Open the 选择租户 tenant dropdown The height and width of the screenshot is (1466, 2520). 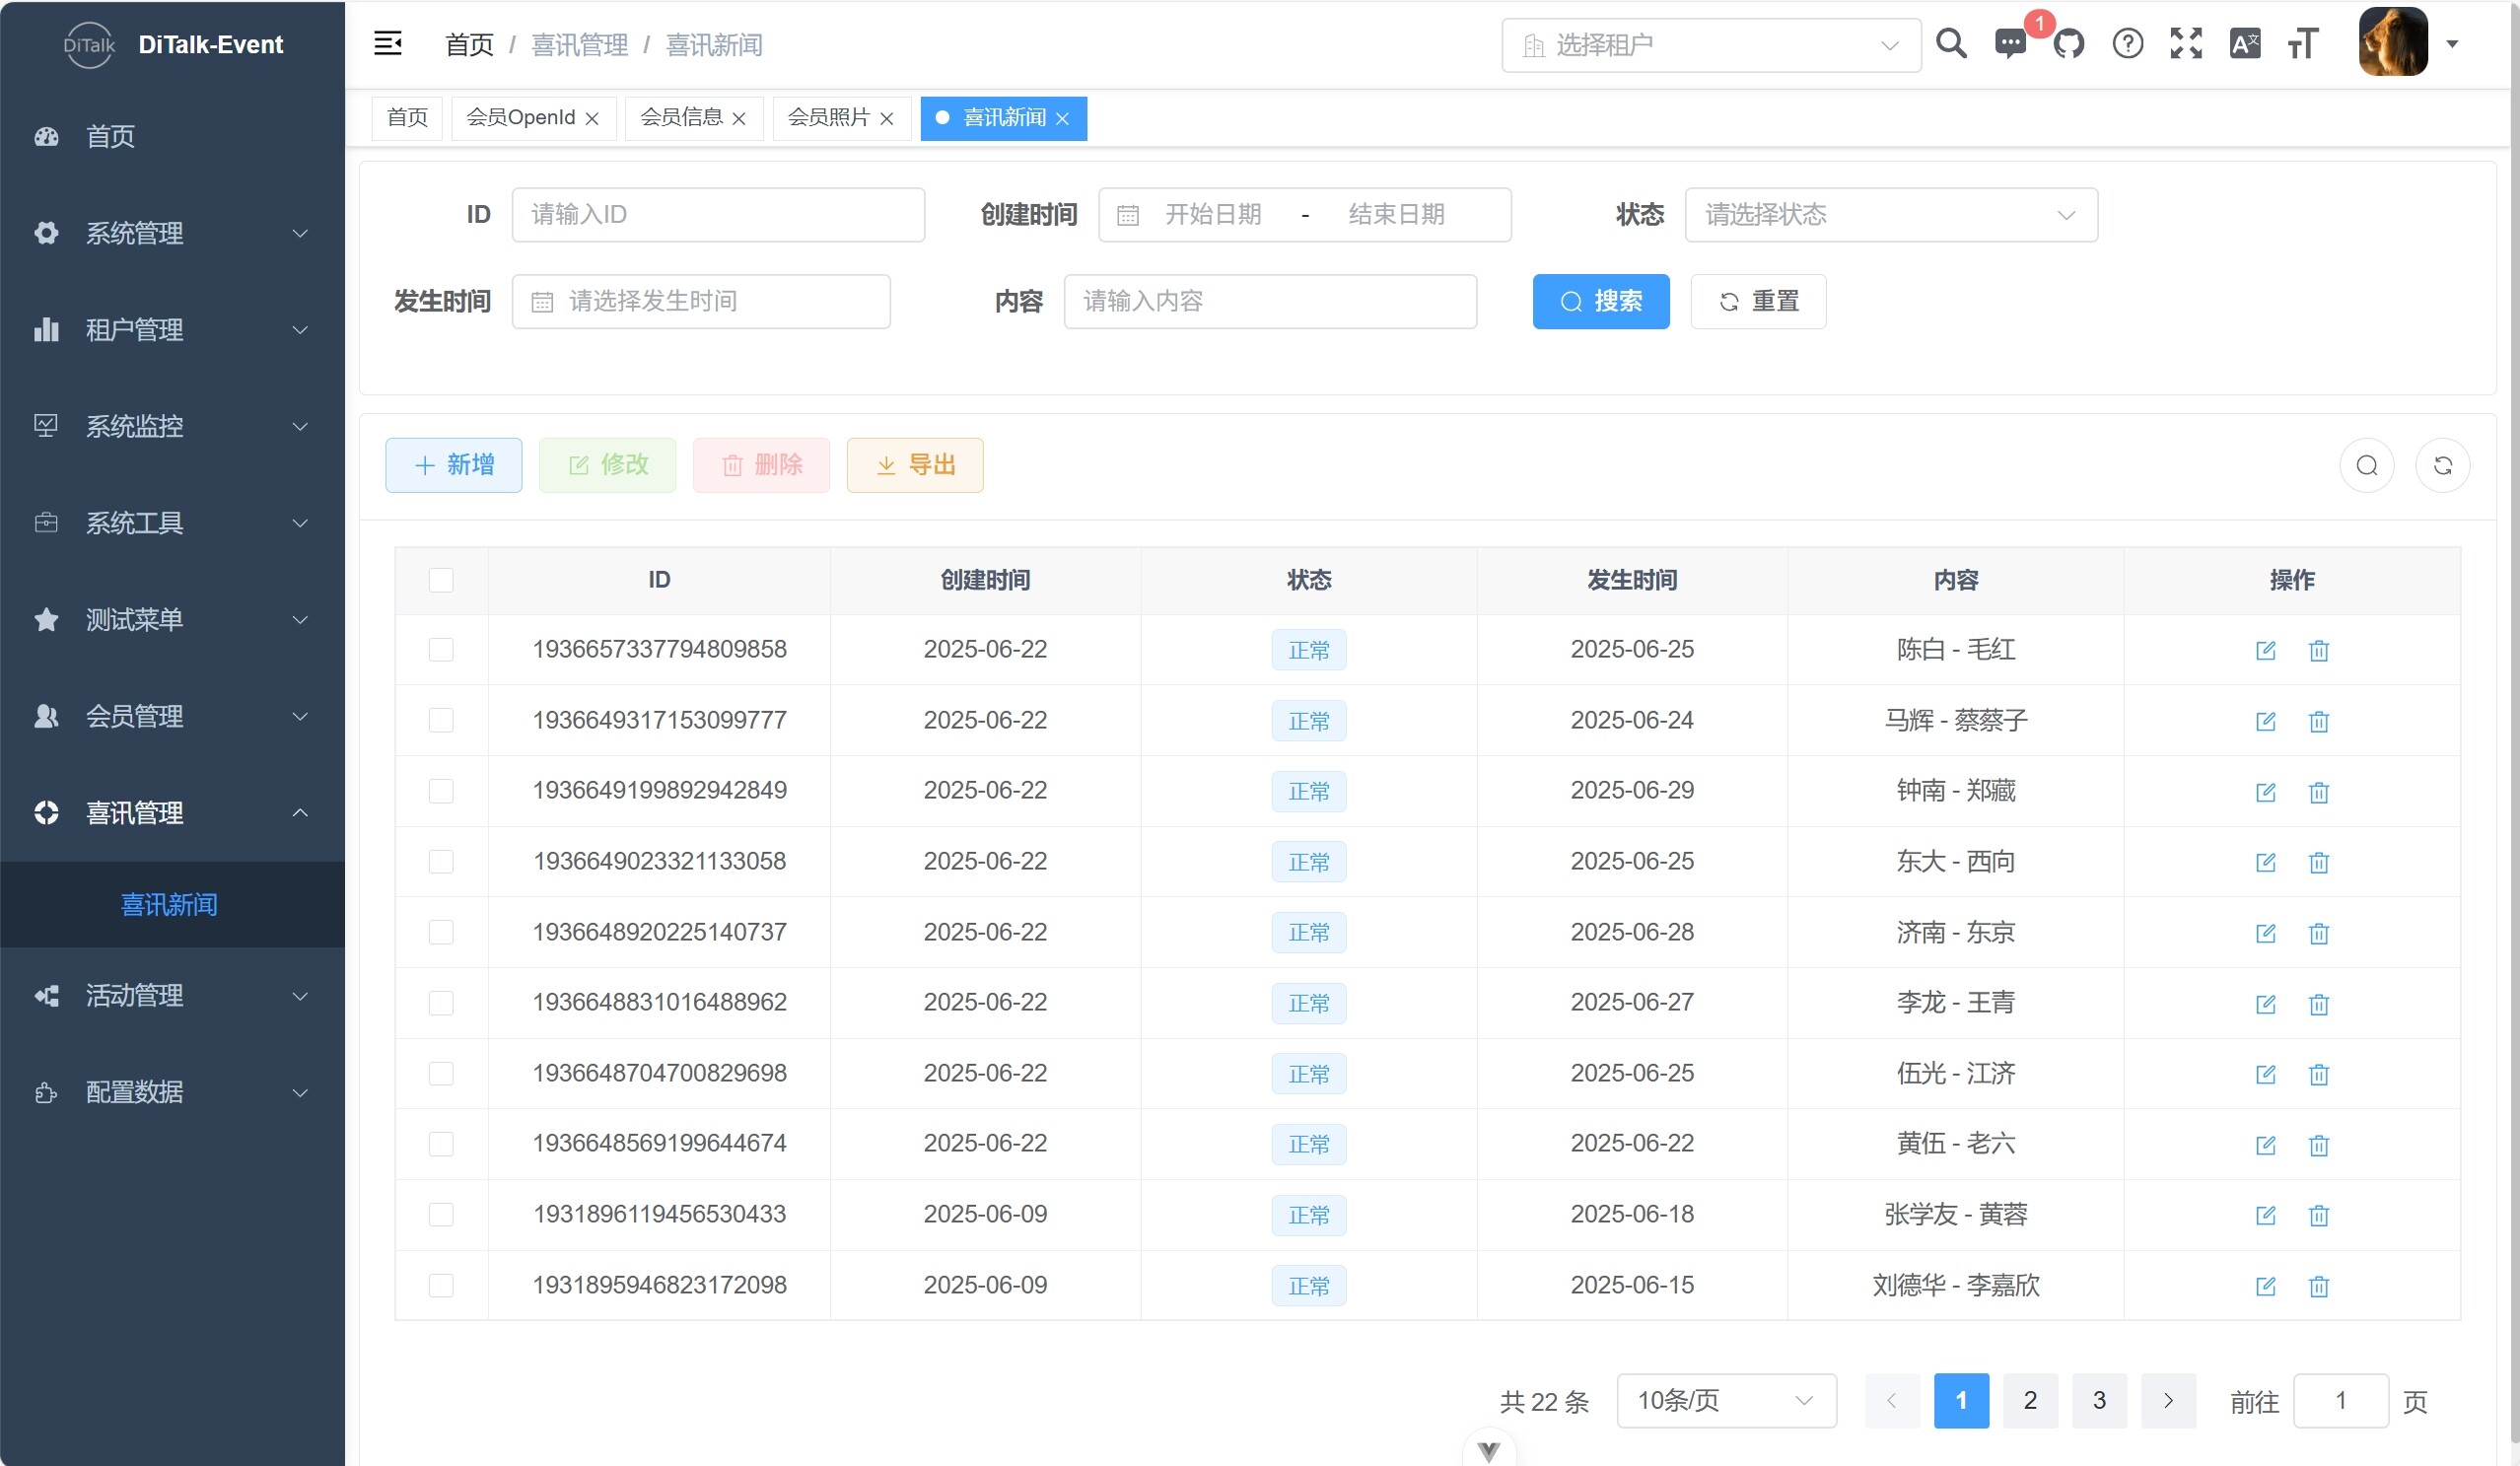1710,46
